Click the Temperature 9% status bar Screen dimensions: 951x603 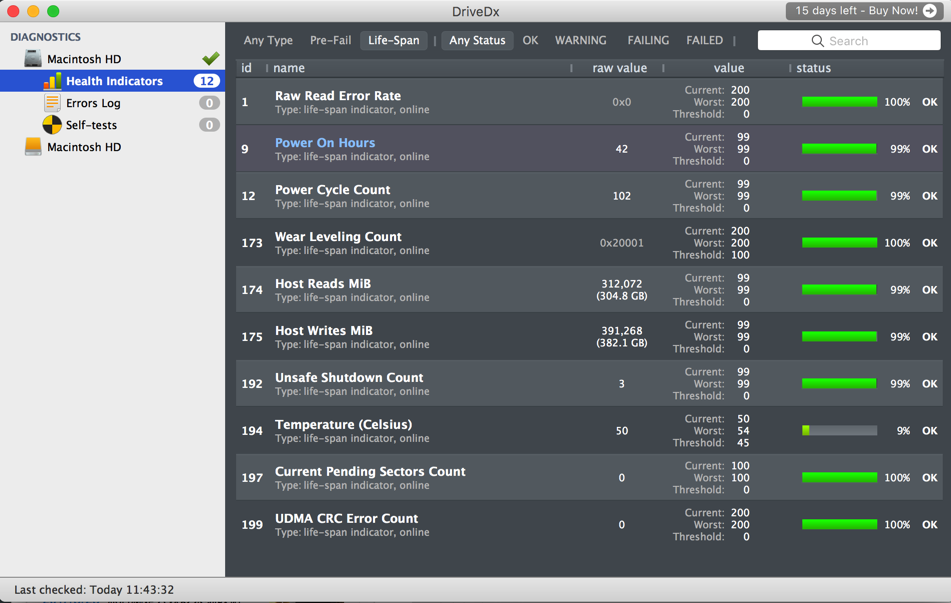839,431
